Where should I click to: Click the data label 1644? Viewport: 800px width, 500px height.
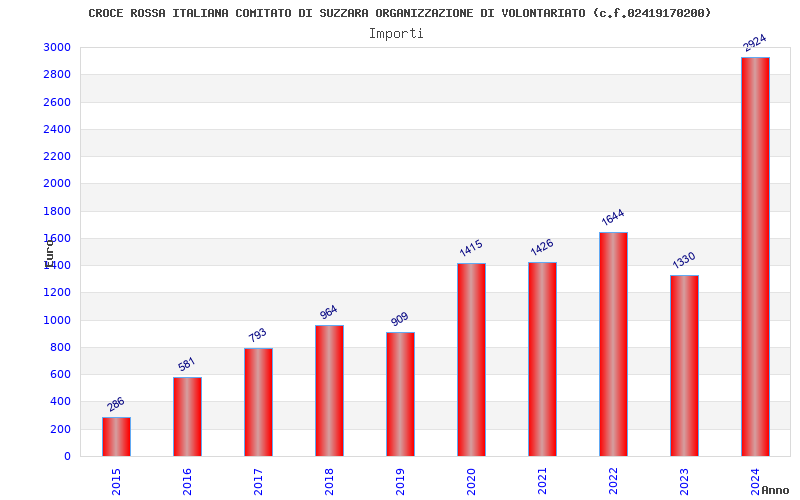[612, 217]
